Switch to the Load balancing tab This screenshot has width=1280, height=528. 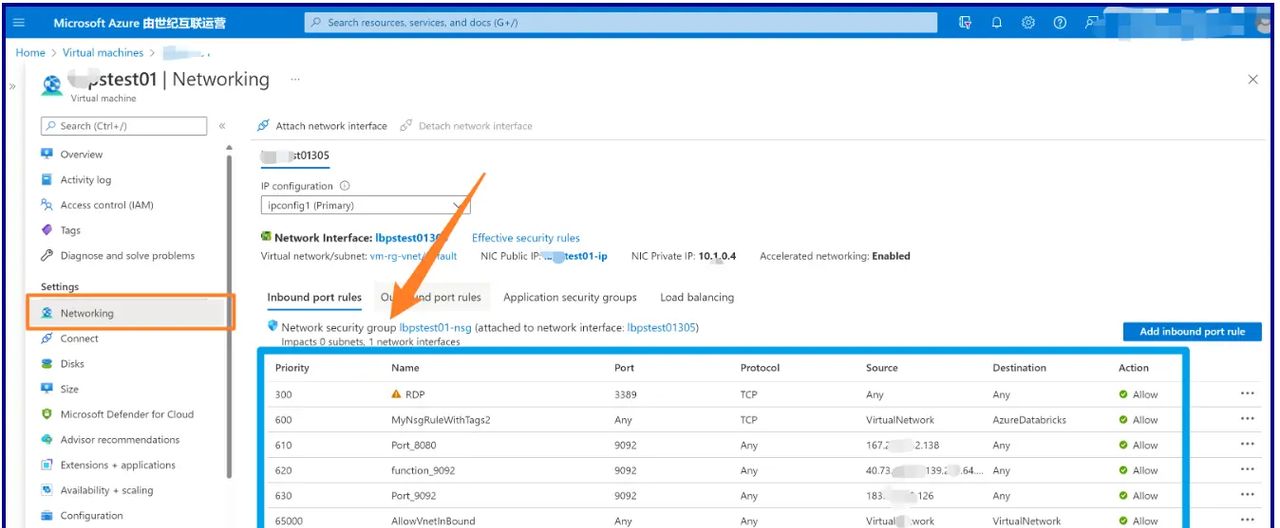[x=697, y=297]
